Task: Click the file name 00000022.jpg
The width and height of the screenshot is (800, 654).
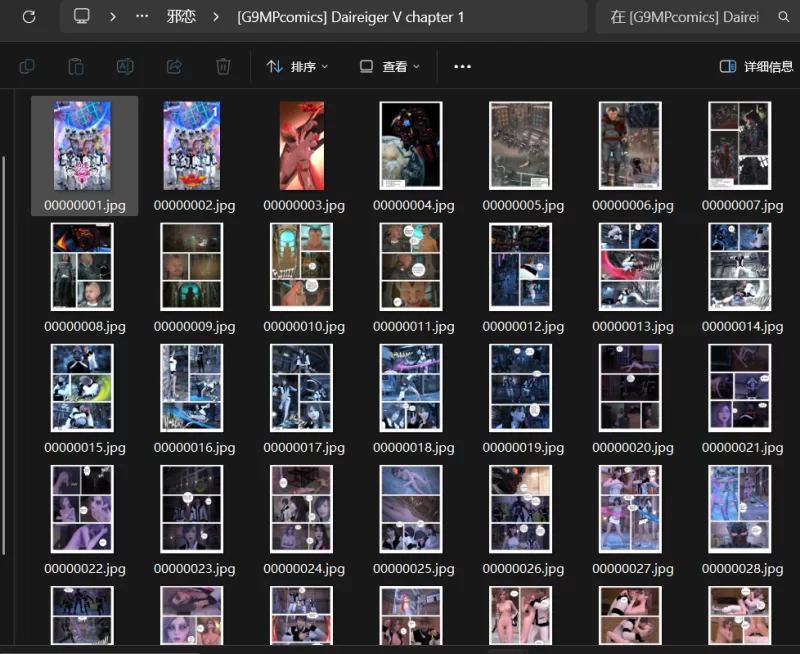Action: [85, 568]
